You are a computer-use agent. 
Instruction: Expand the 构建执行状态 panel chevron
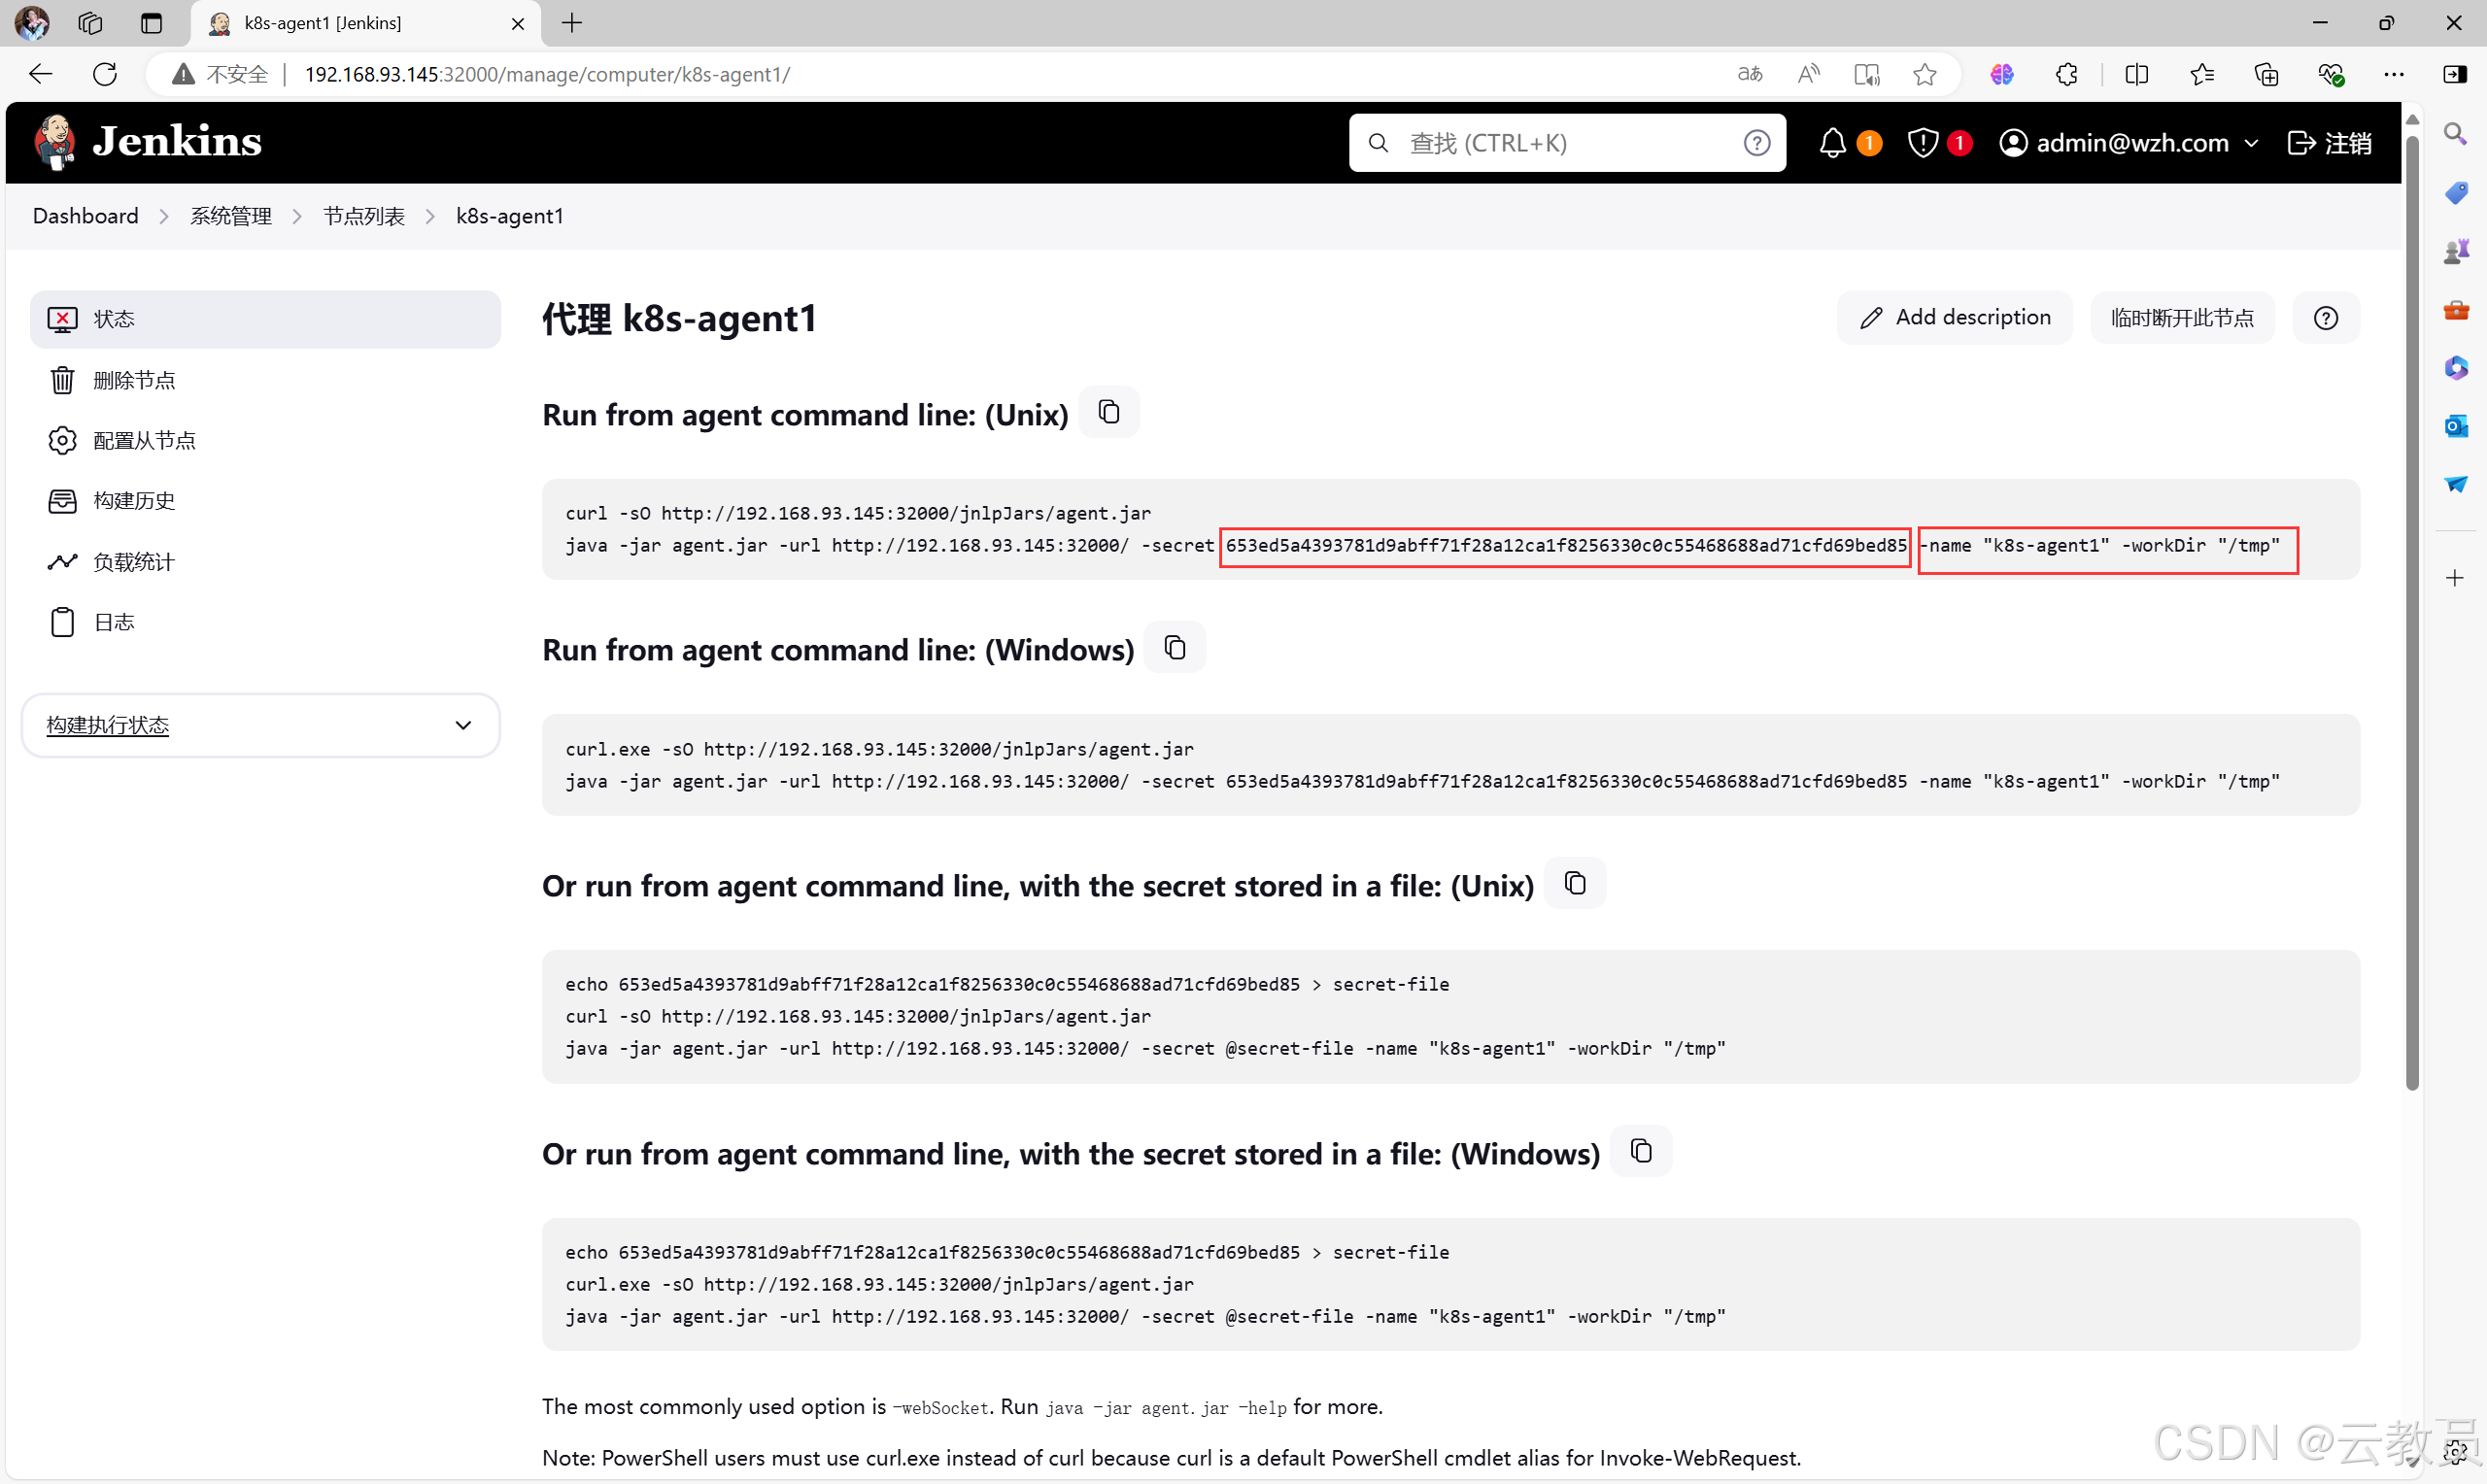(463, 725)
